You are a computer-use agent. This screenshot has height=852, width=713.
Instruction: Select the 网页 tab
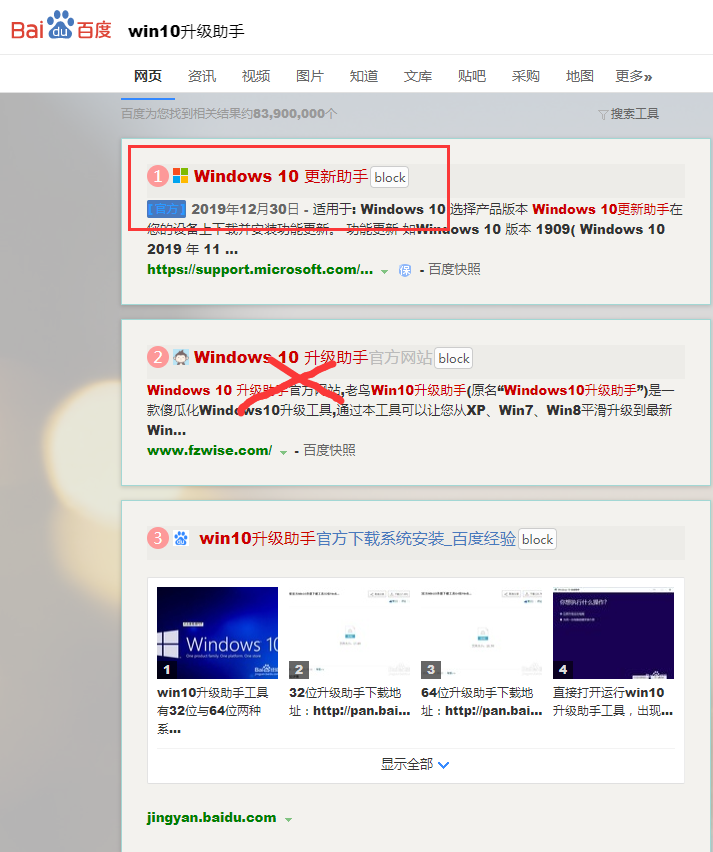pos(148,76)
